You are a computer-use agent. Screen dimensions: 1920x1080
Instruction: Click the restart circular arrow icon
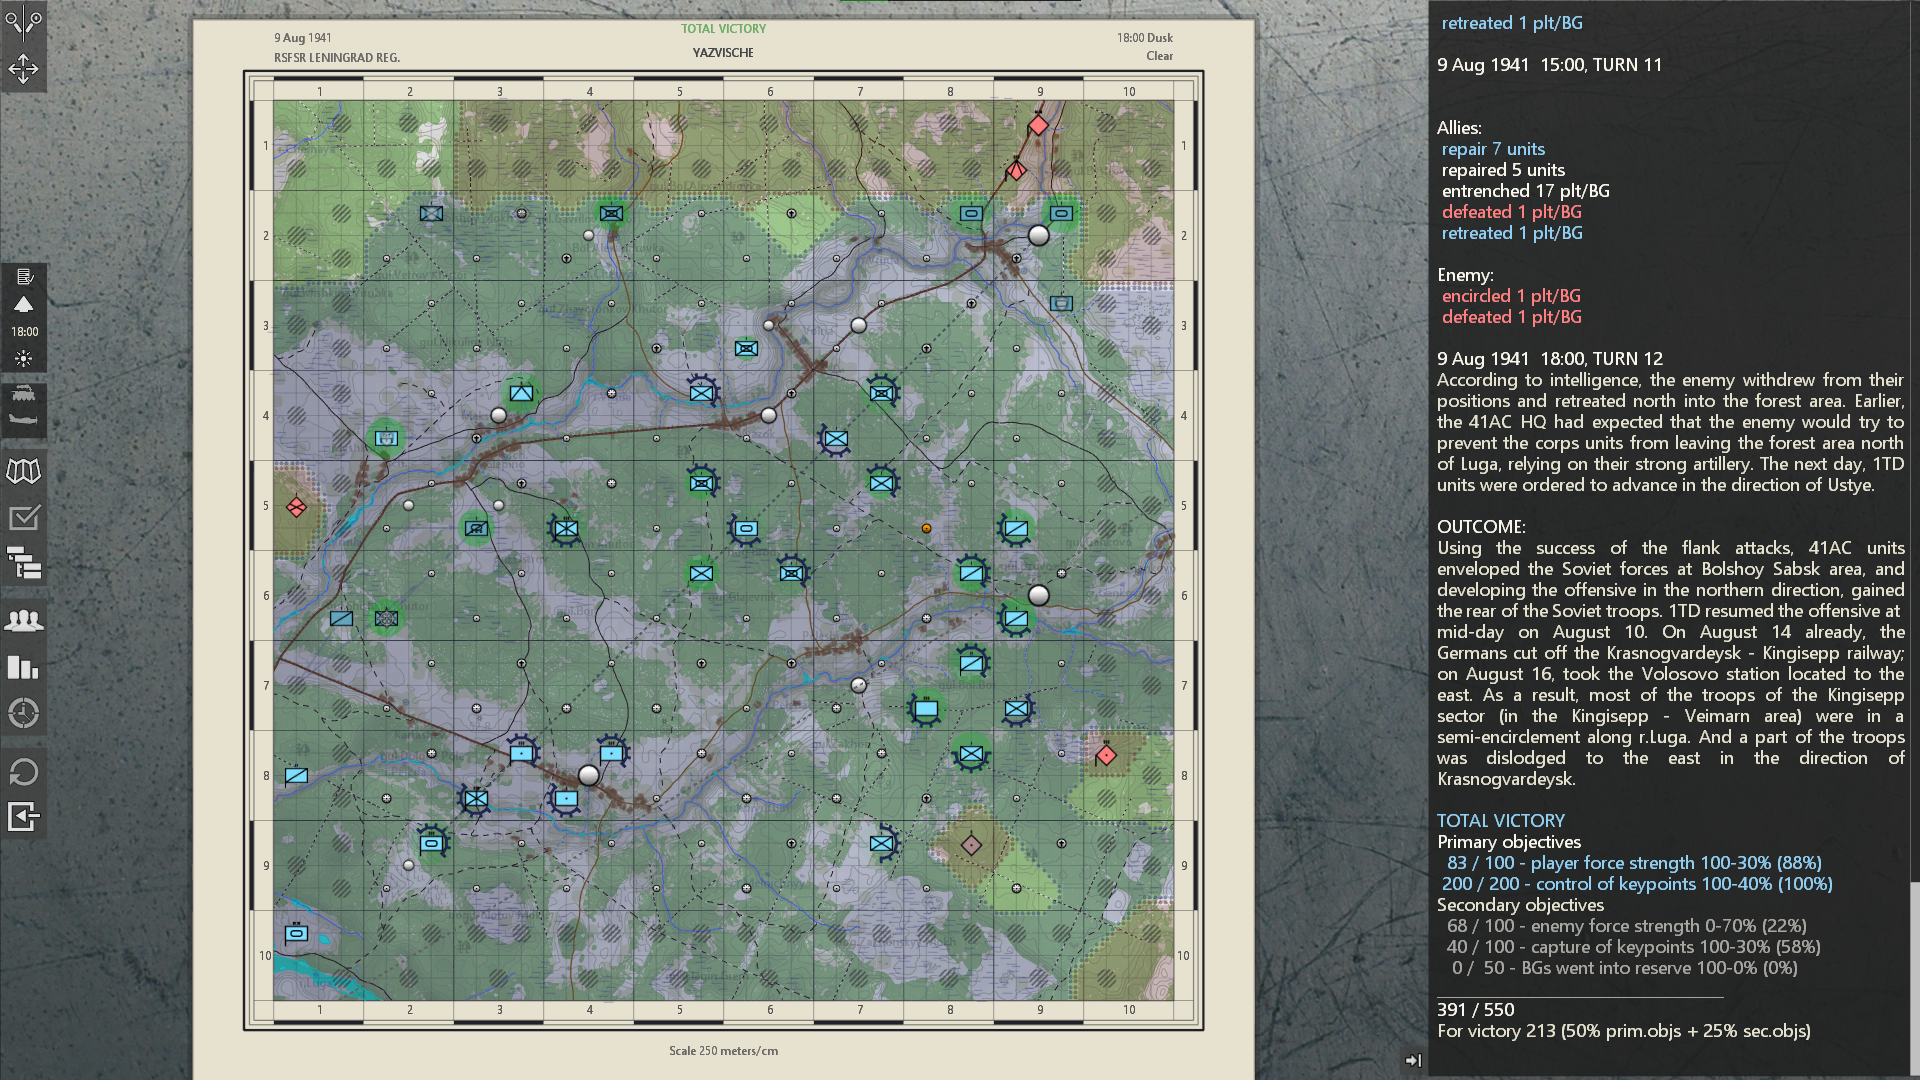(24, 772)
